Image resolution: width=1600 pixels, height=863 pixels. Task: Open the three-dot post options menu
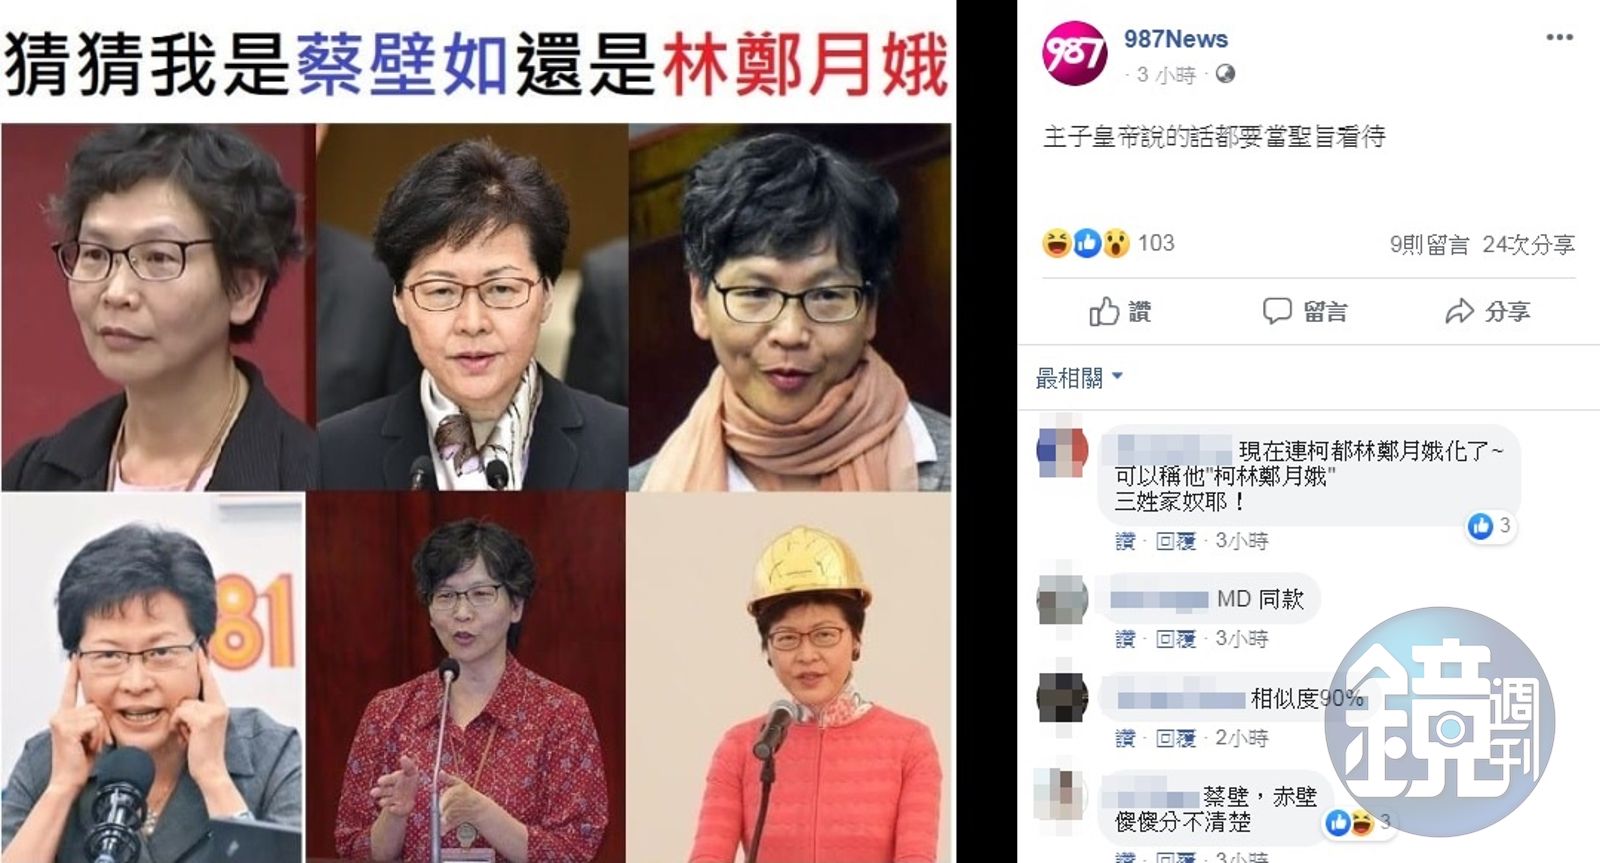pyautogui.click(x=1559, y=38)
